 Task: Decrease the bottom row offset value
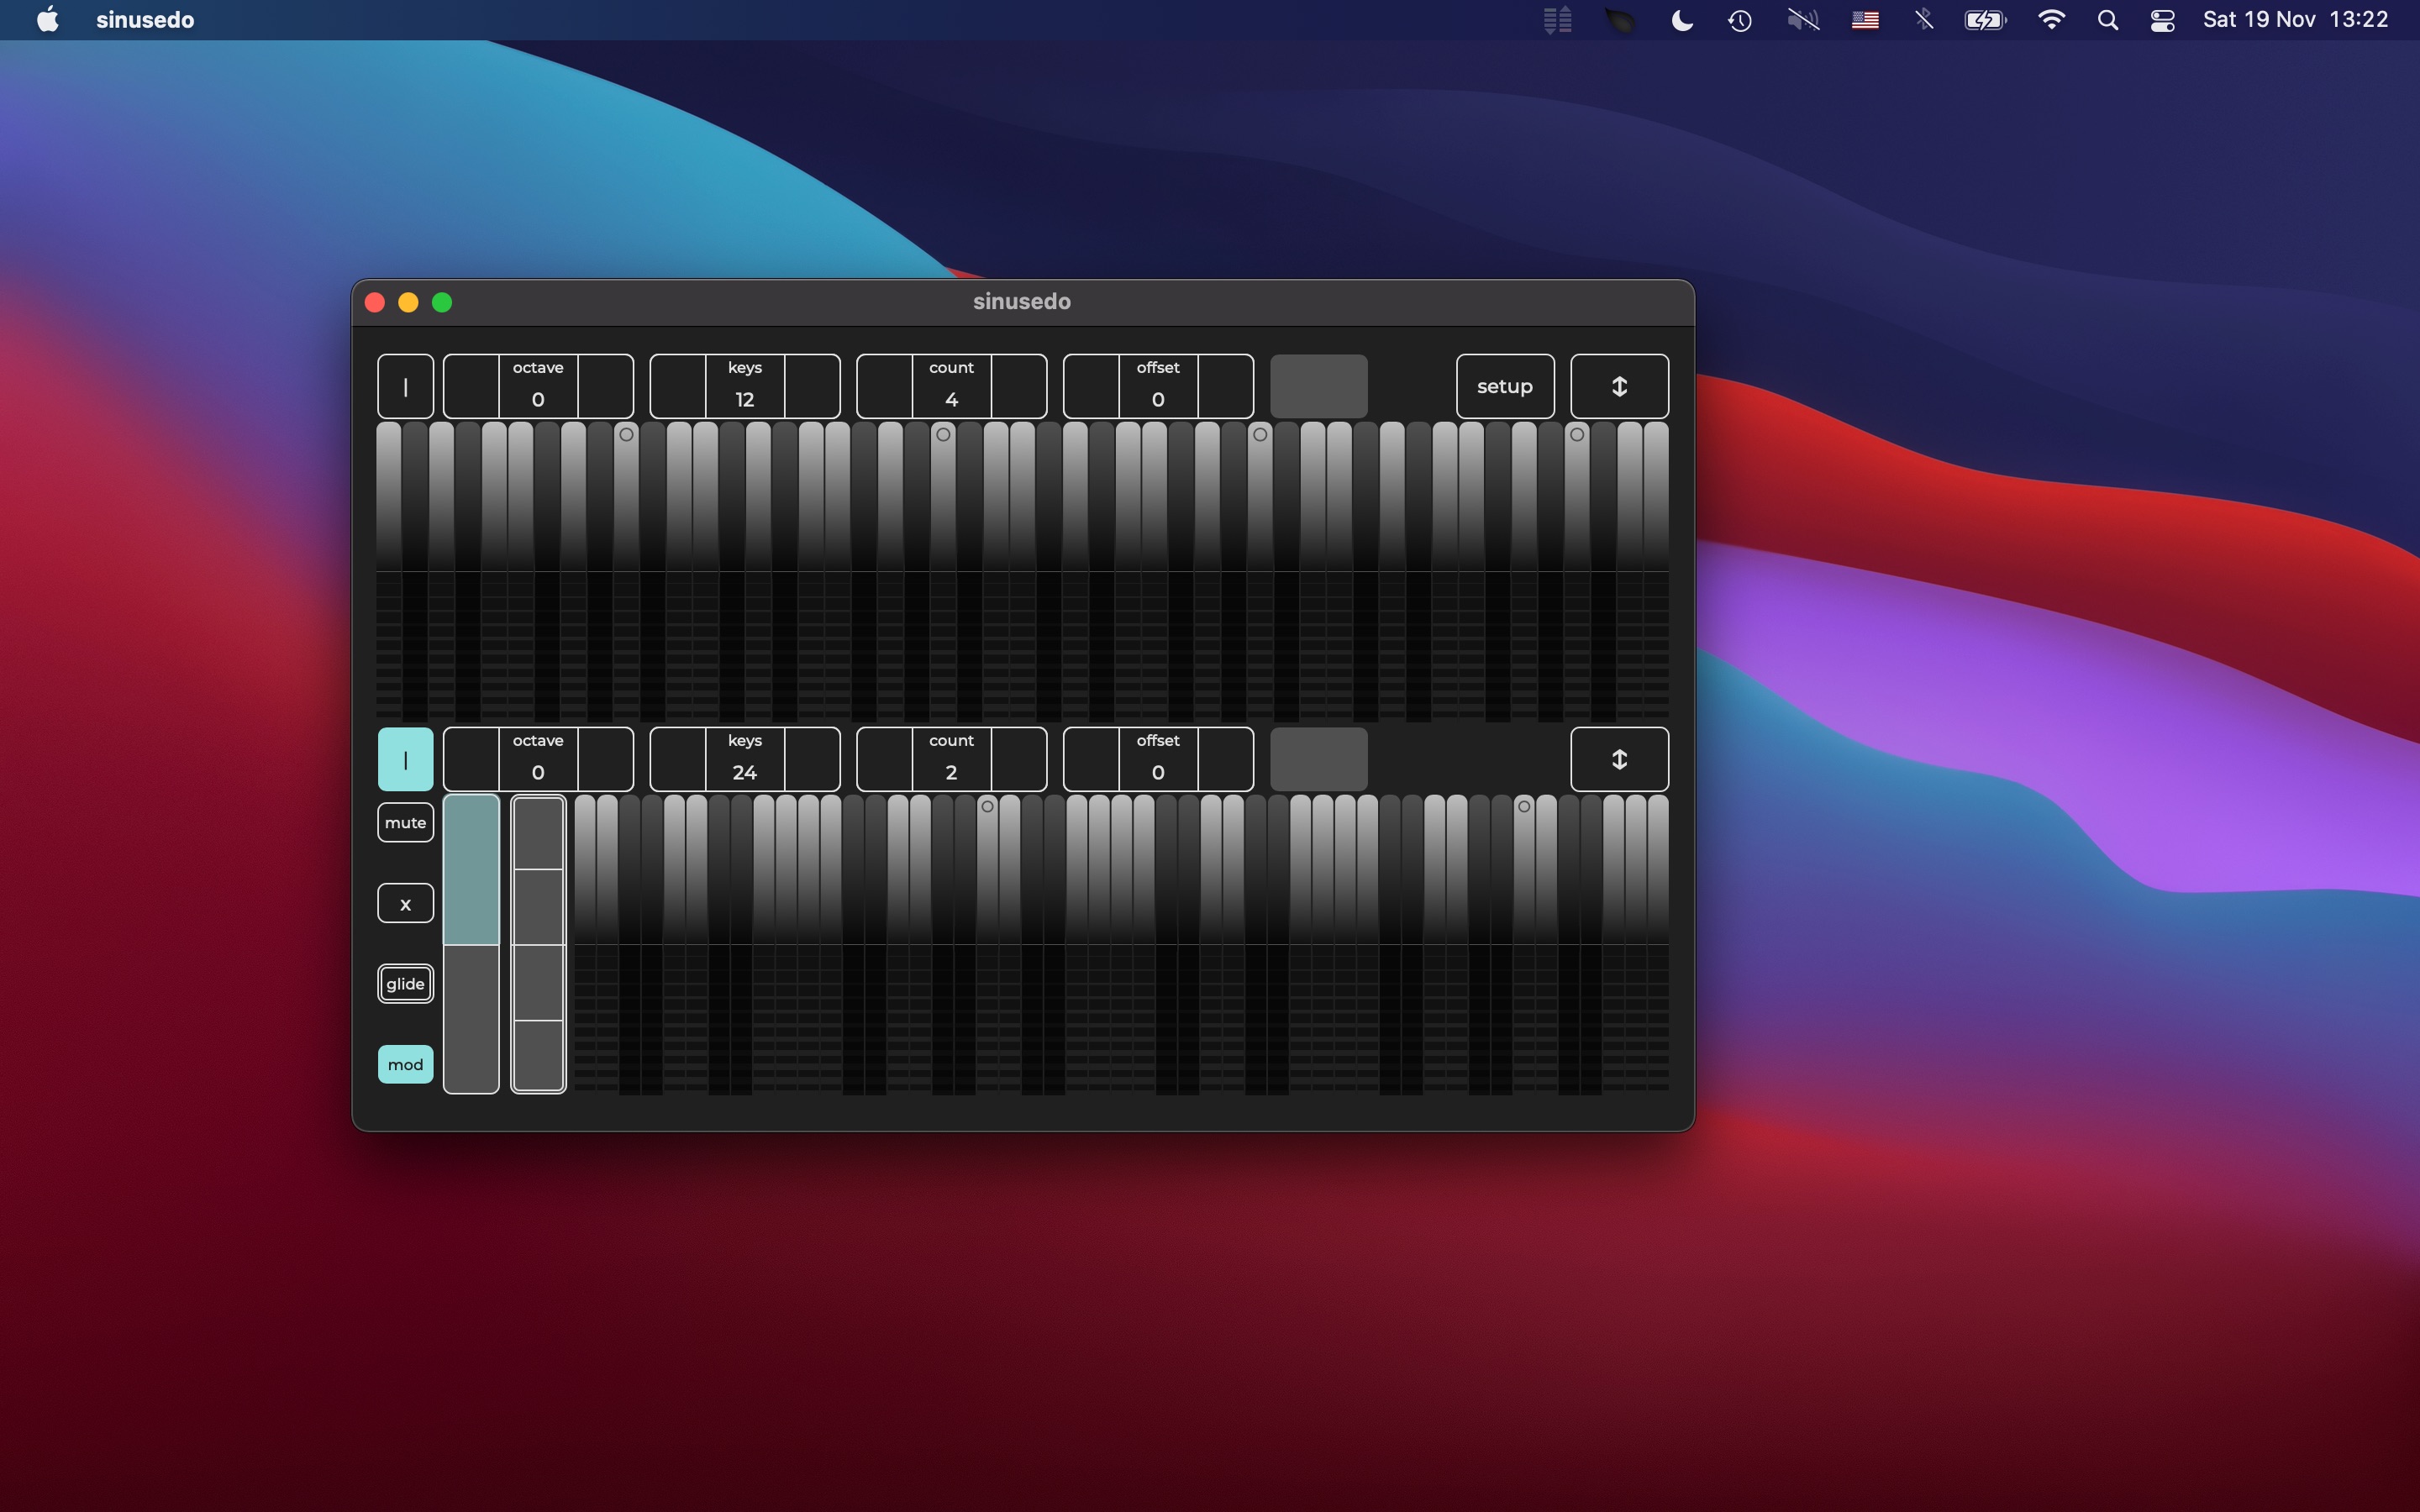point(1091,760)
